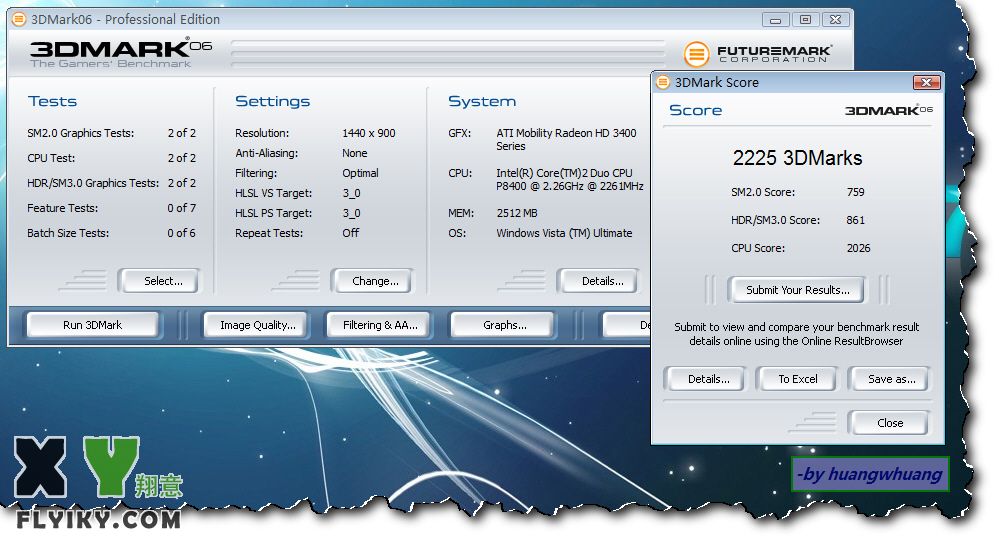Click the Run 3DMark button

[x=92, y=325]
